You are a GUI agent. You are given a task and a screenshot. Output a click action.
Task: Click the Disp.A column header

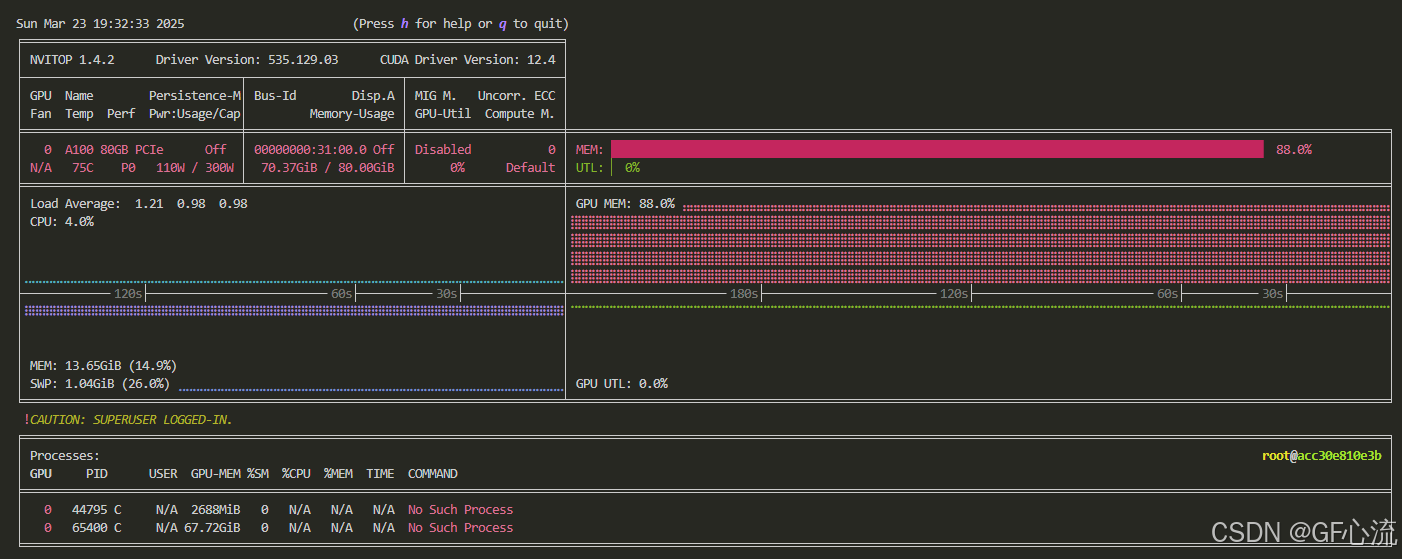373,96
